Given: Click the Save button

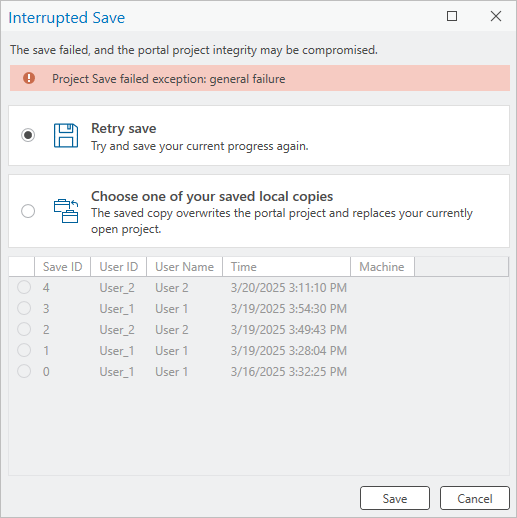Looking at the screenshot, I should [x=395, y=498].
